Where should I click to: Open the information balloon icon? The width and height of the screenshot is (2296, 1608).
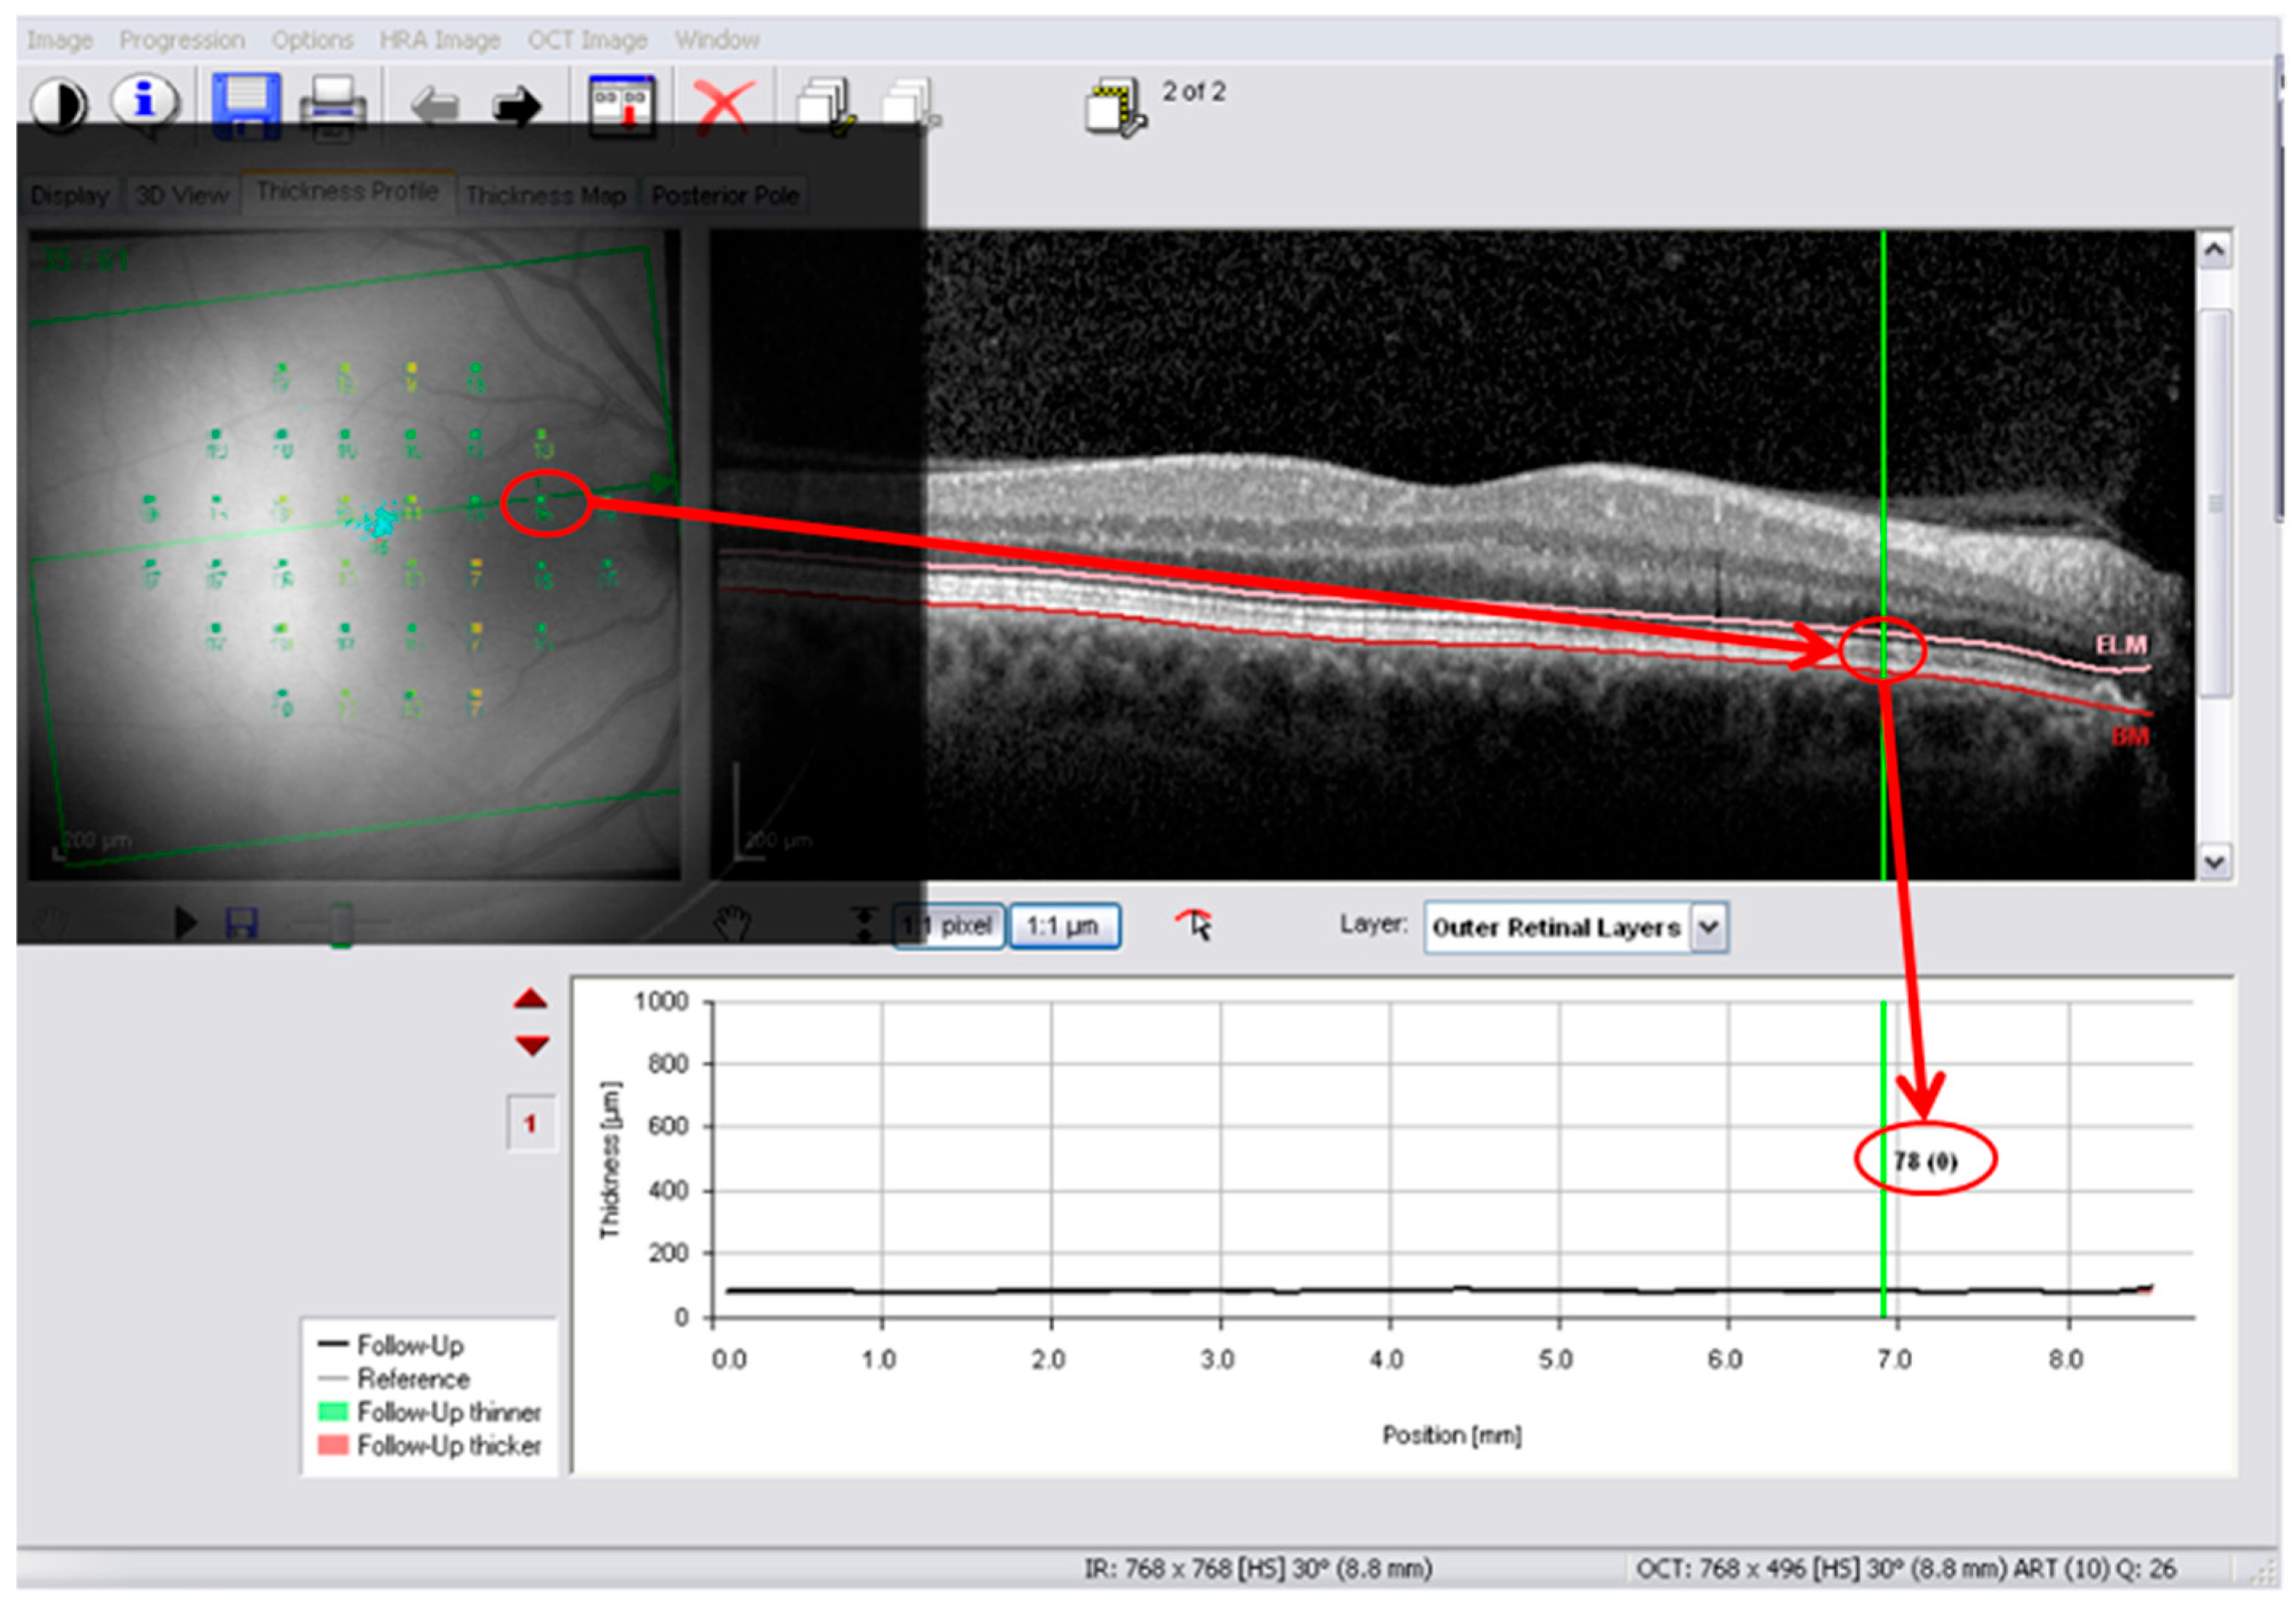(144, 102)
